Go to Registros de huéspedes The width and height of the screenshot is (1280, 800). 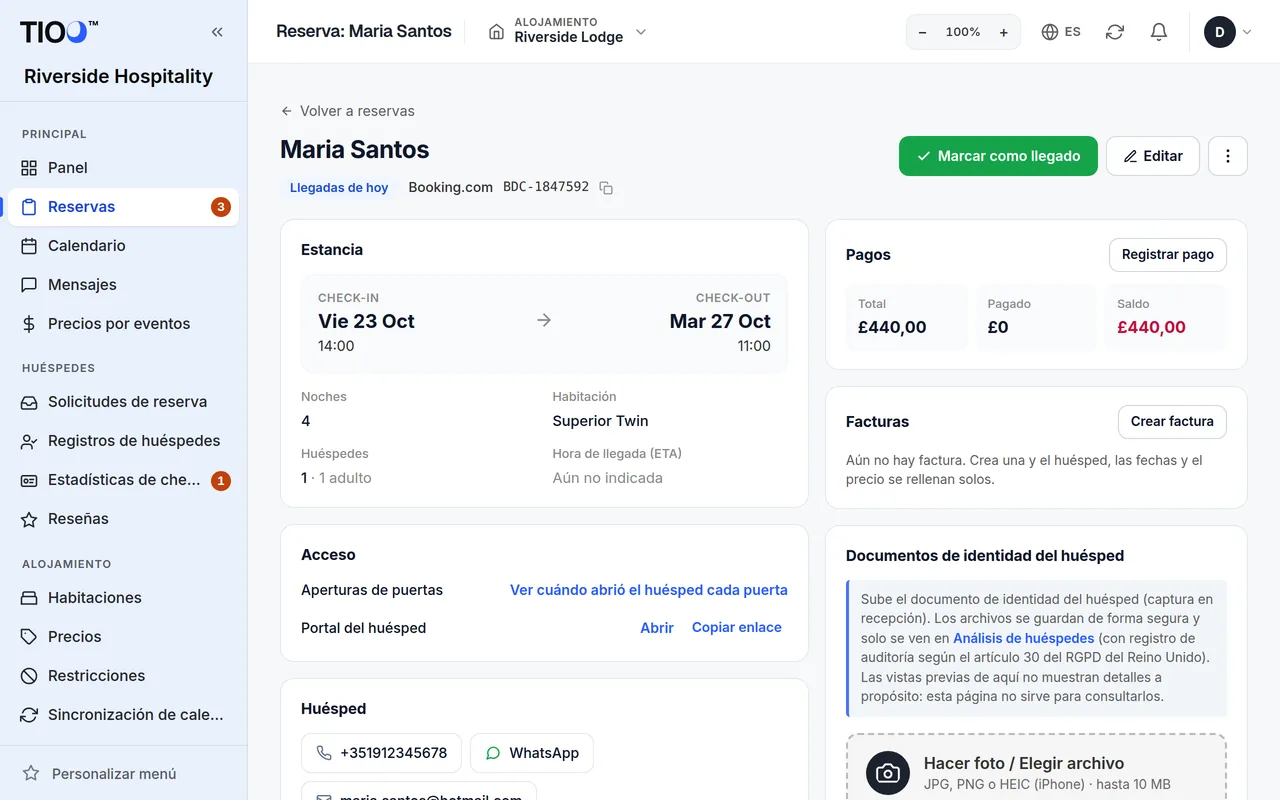click(x=123, y=441)
